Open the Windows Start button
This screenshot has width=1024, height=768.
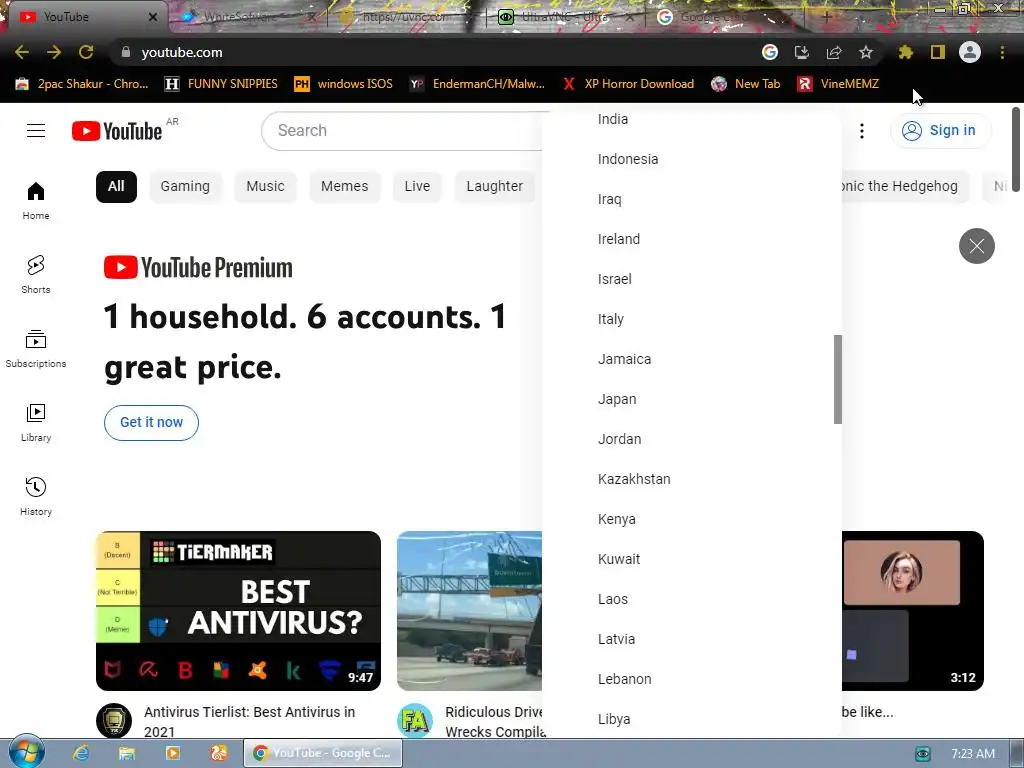pyautogui.click(x=26, y=752)
